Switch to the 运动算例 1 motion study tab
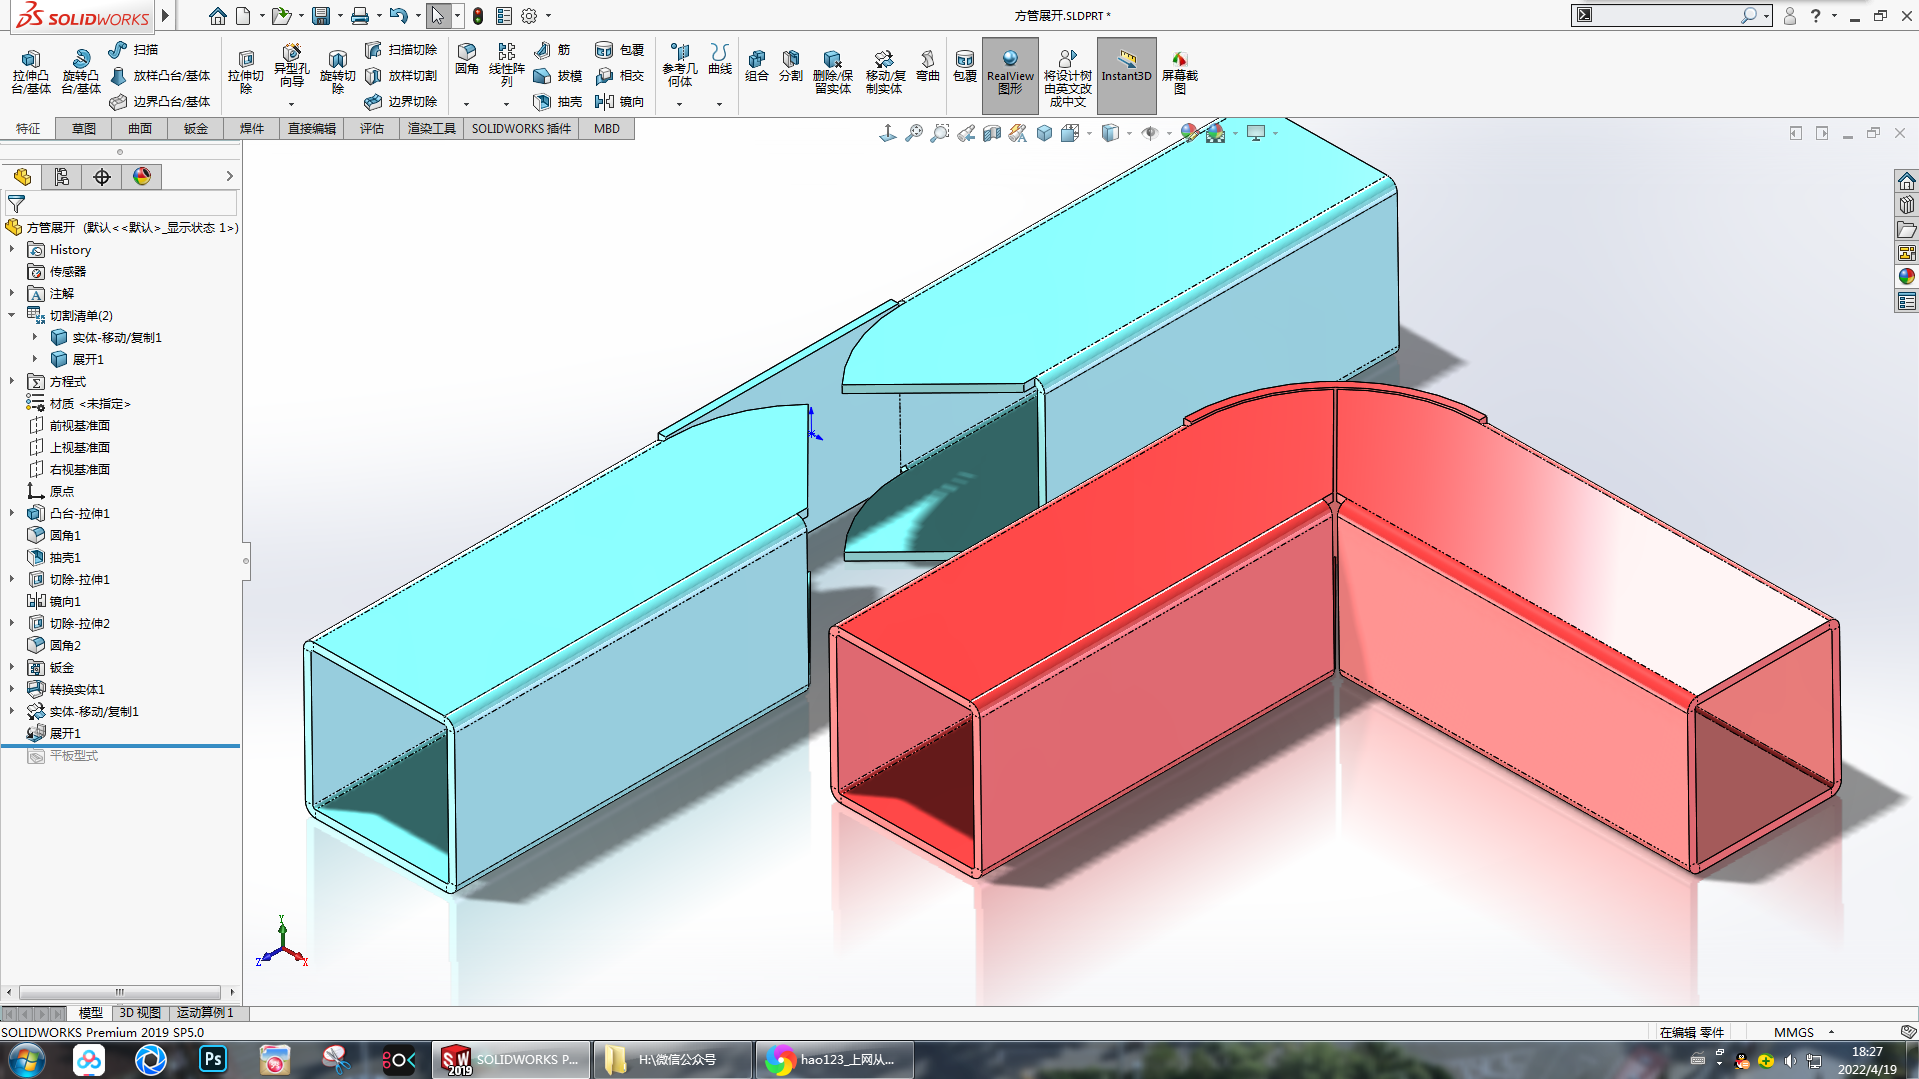The height and width of the screenshot is (1079, 1919). pos(205,1013)
